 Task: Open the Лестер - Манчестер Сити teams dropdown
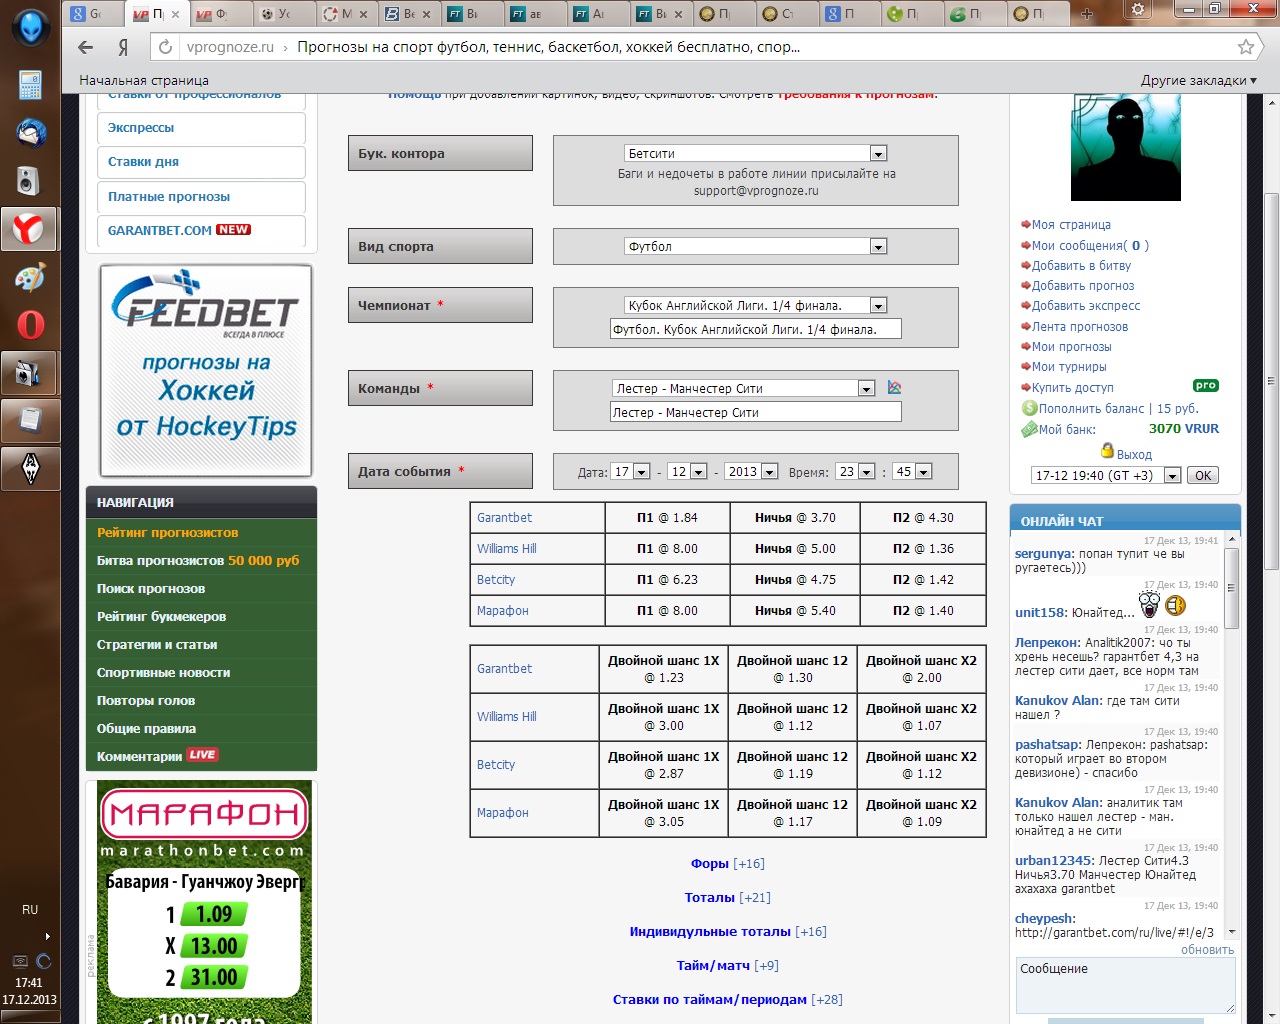coord(743,388)
